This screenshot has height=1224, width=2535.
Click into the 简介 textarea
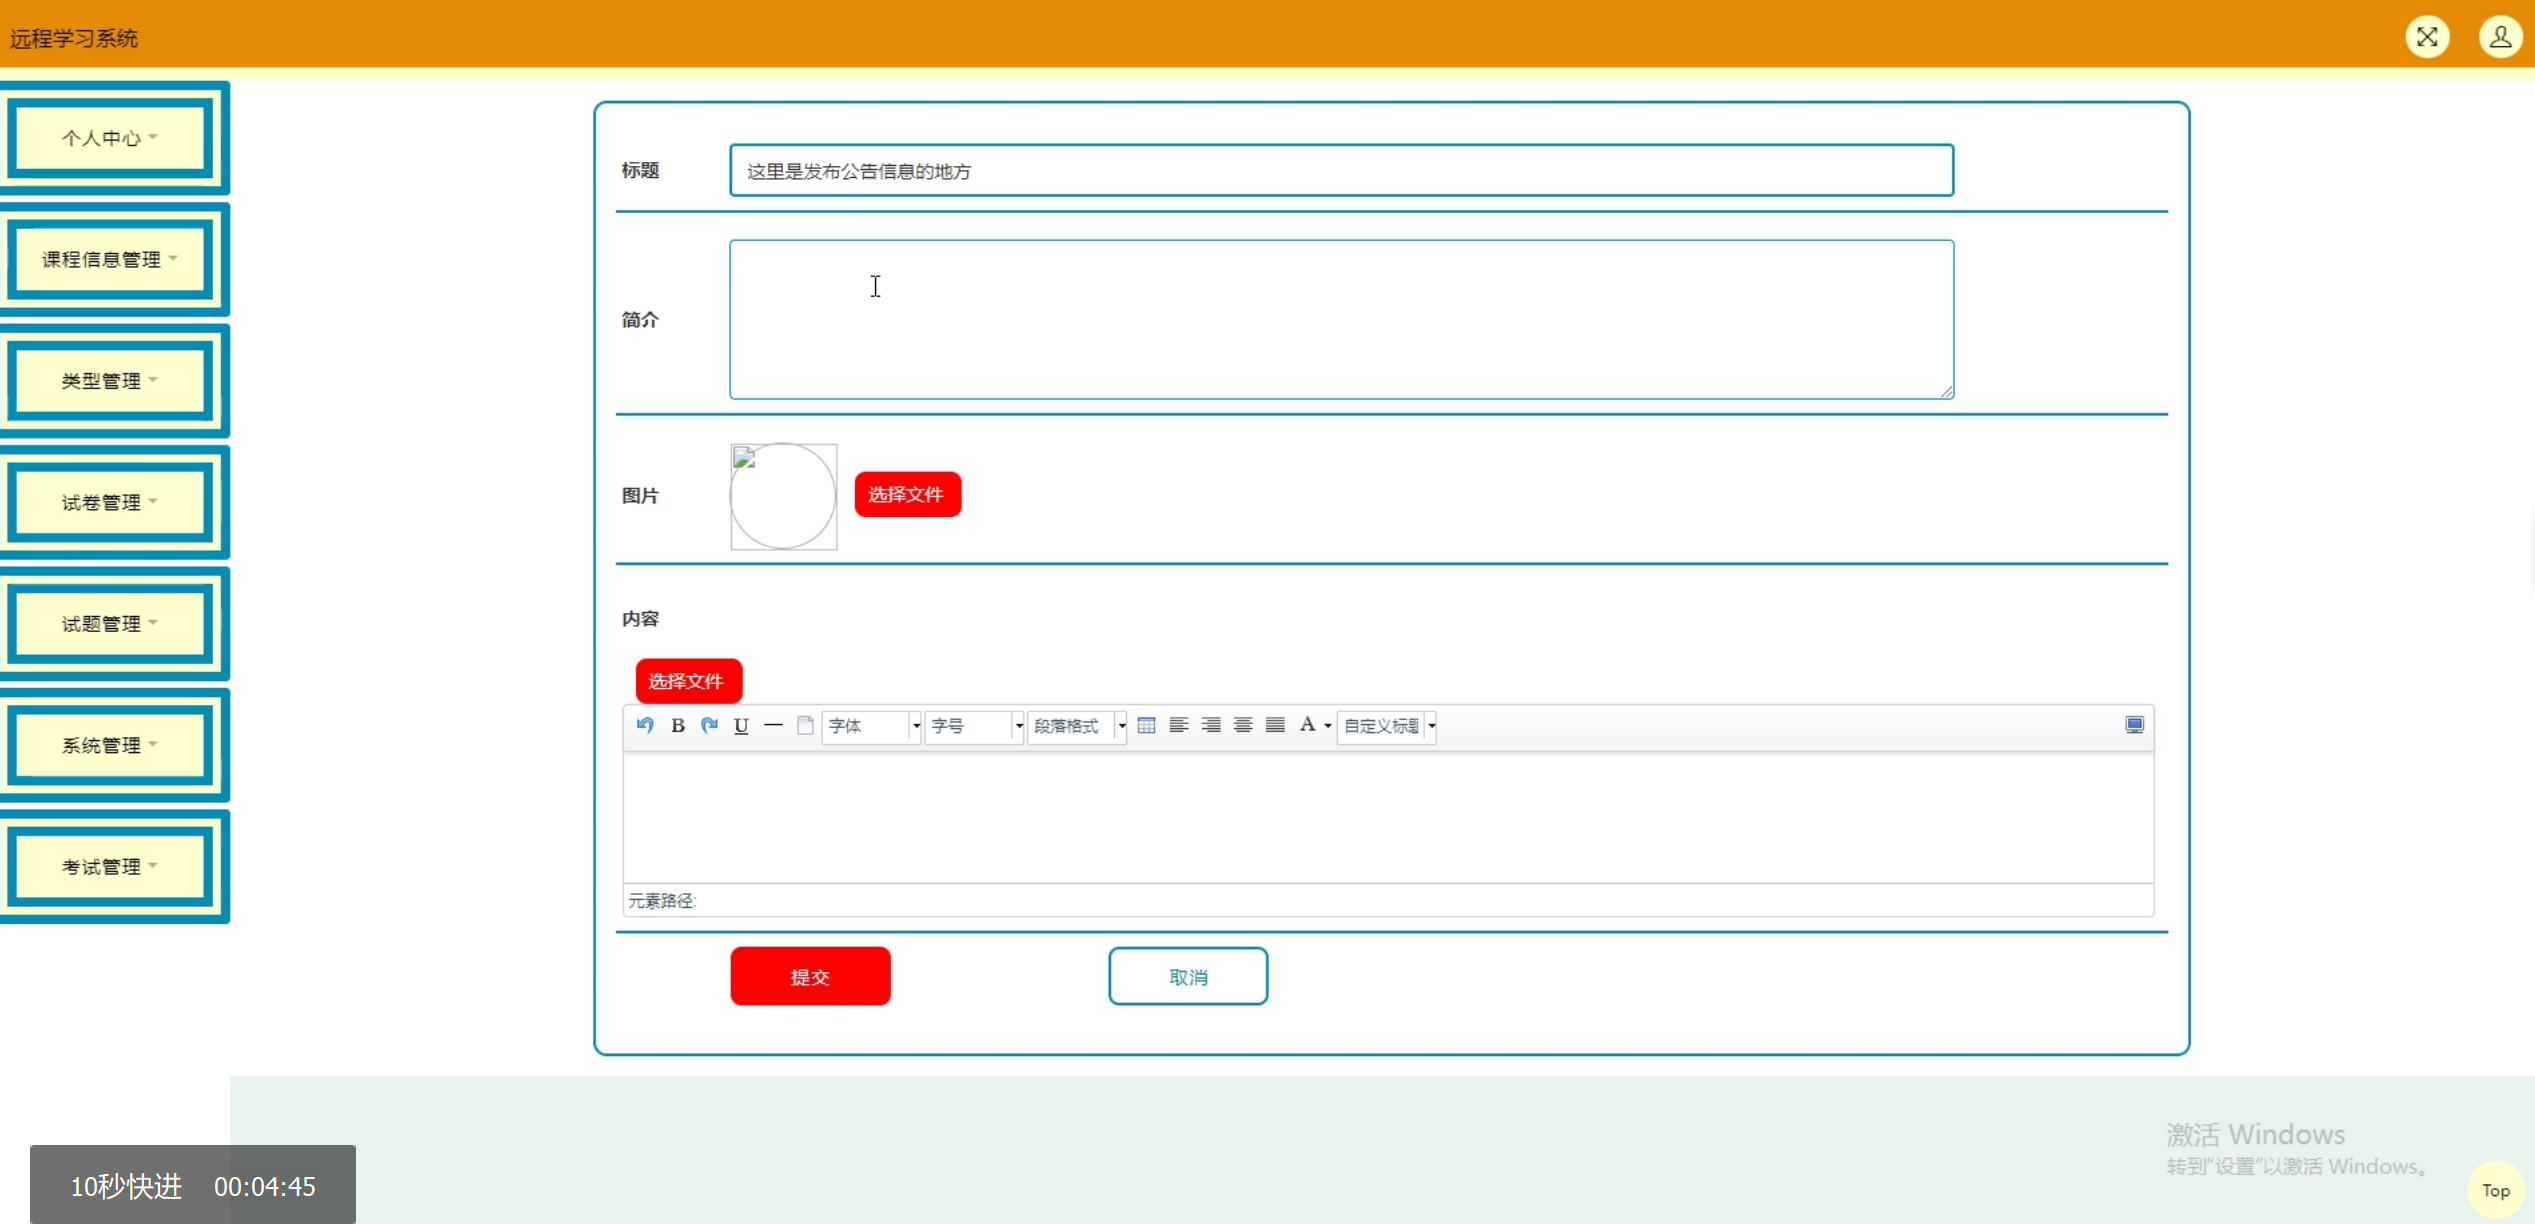[1340, 319]
